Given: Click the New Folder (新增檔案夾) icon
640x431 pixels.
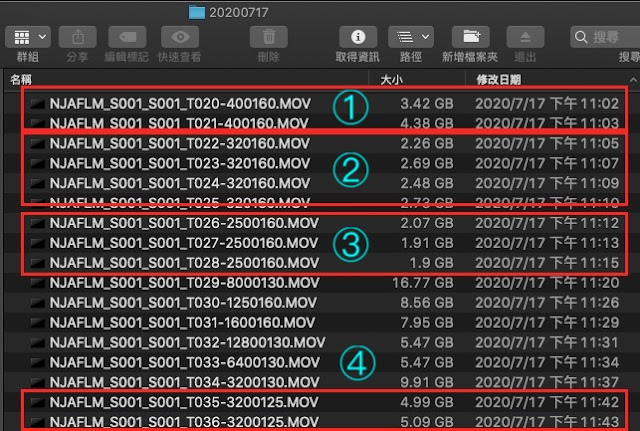Looking at the screenshot, I should coord(471,37).
